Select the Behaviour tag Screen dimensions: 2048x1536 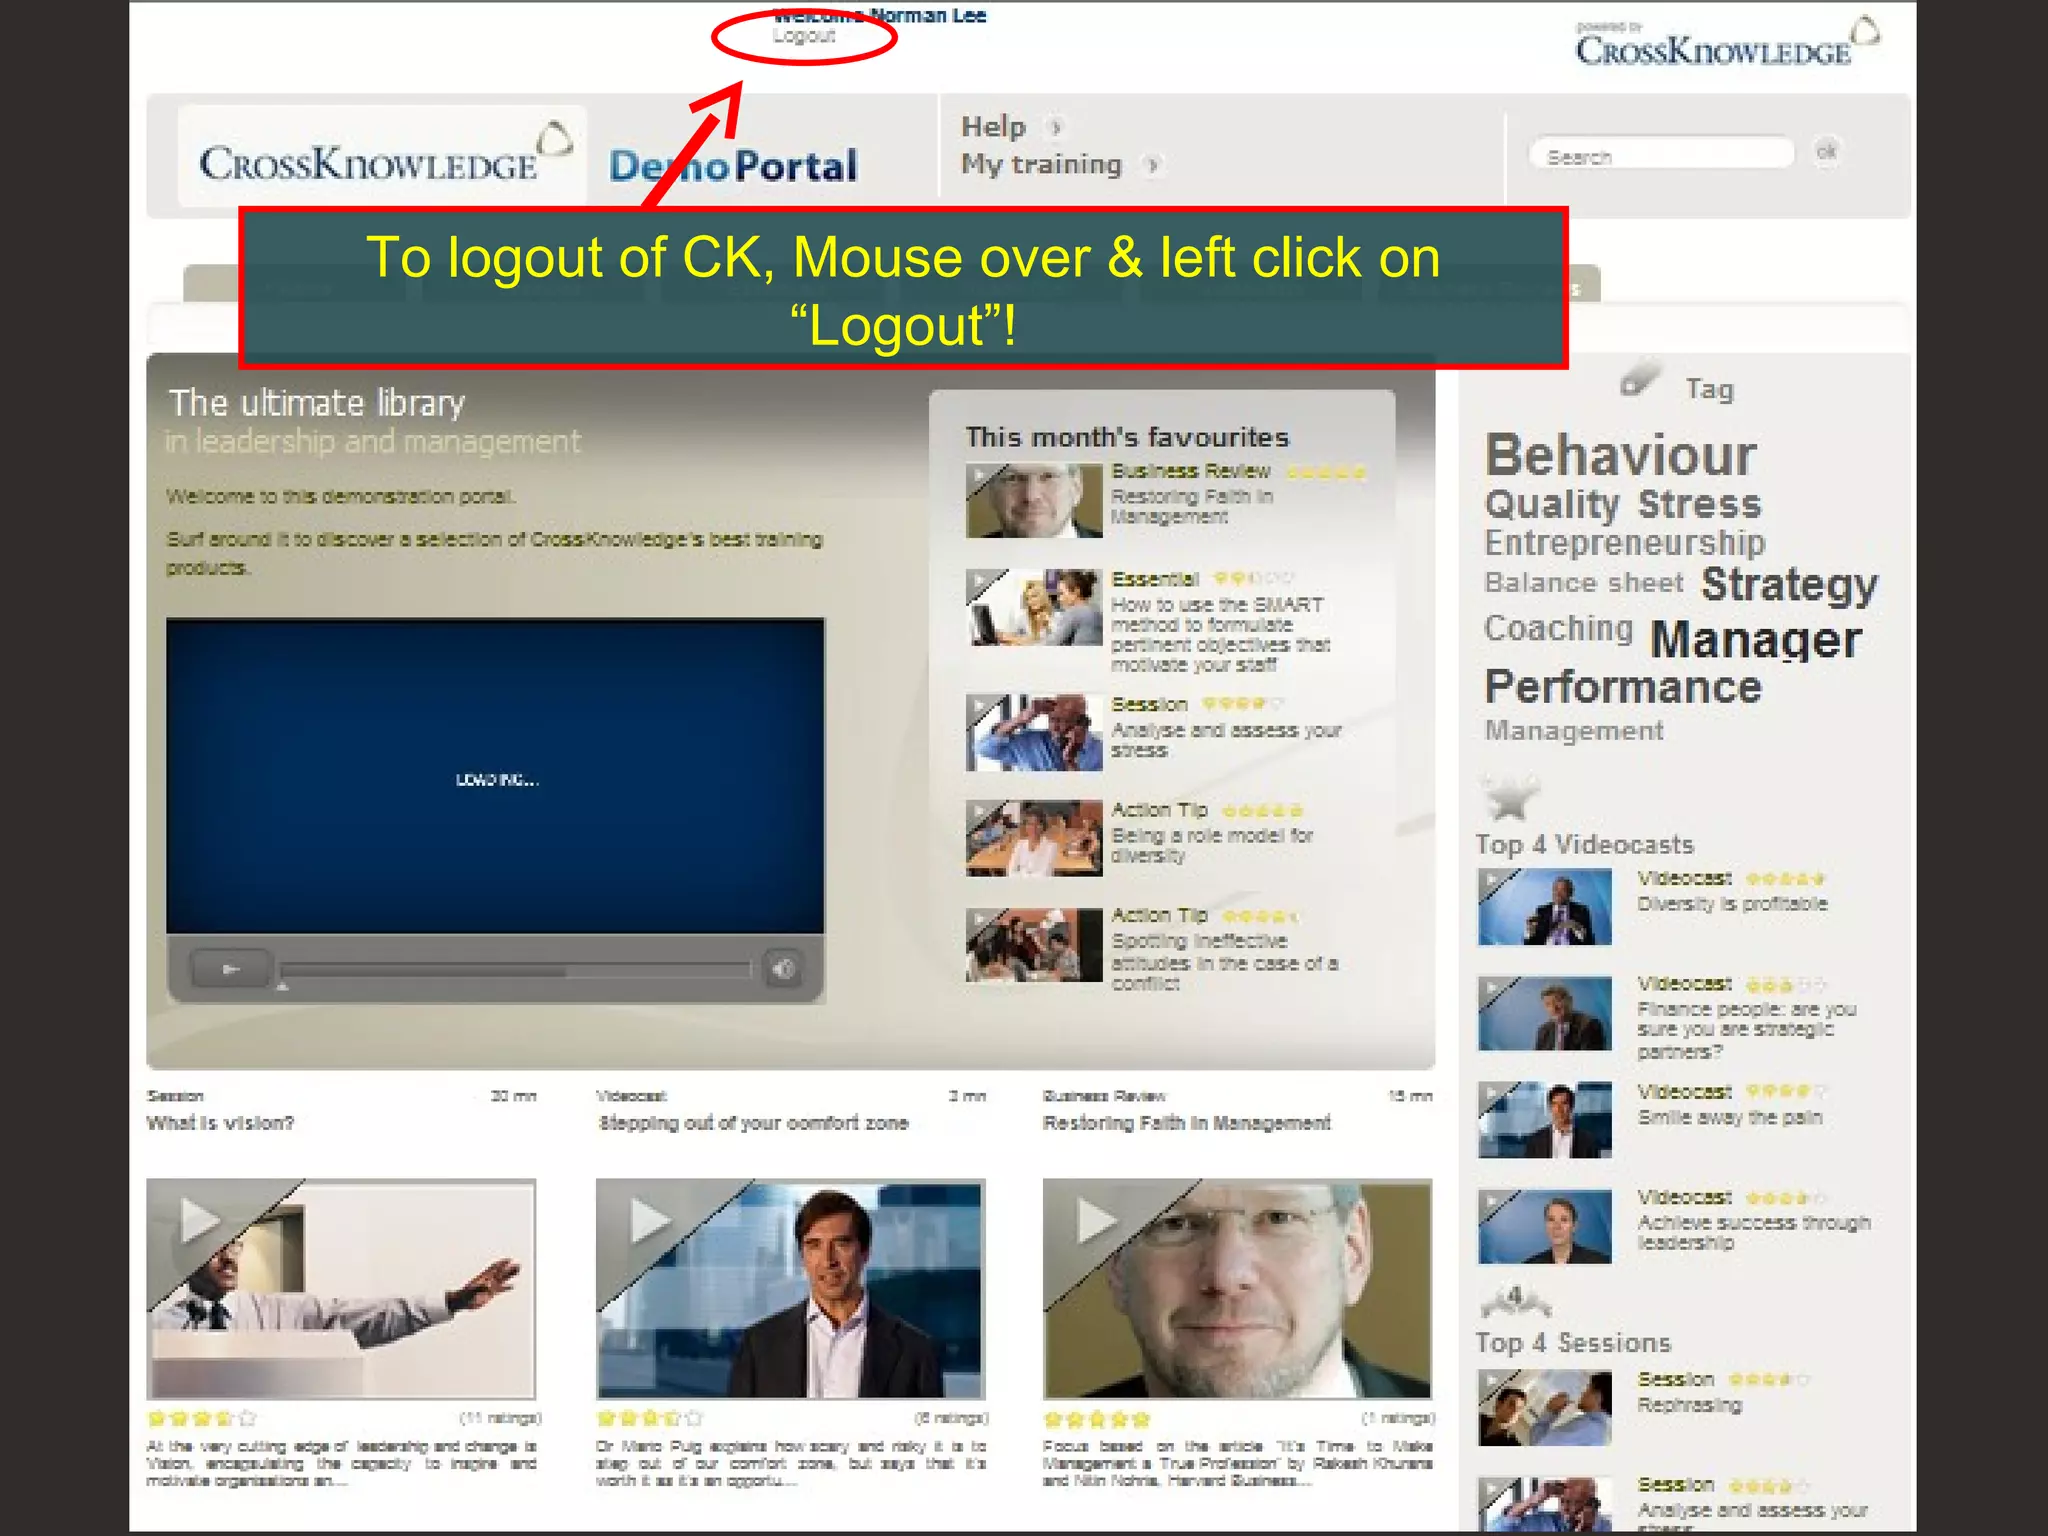pos(1620,456)
